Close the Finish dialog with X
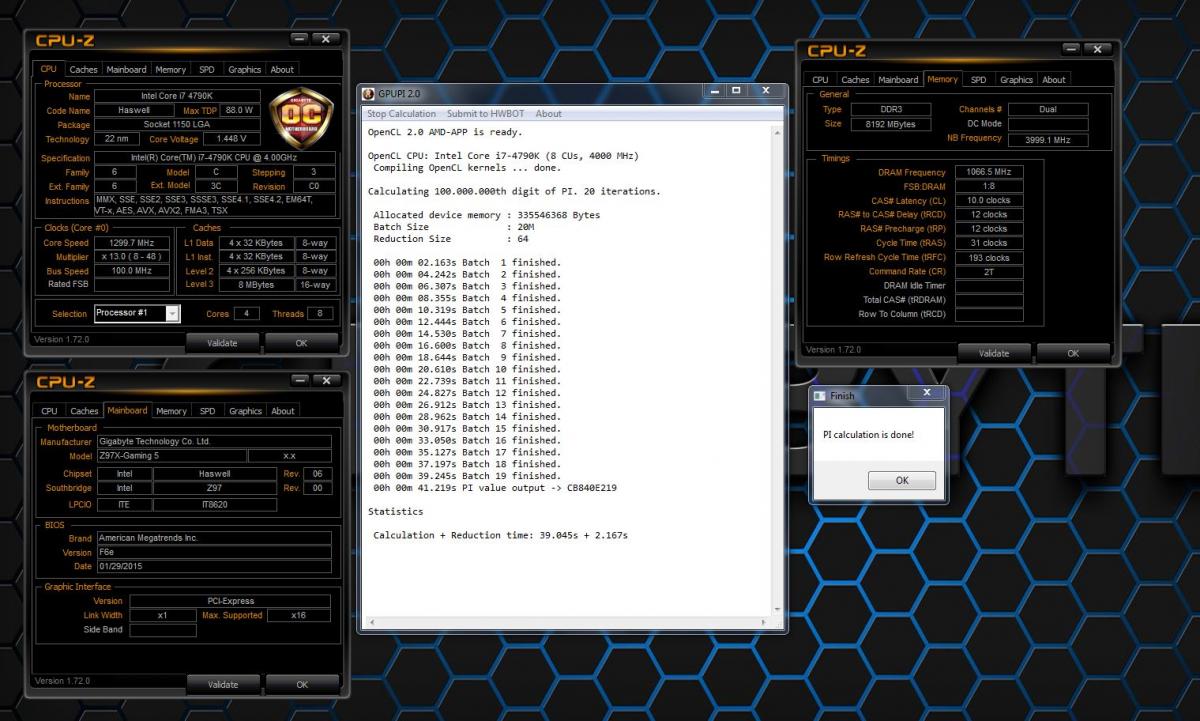This screenshot has height=721, width=1200. pos(926,393)
